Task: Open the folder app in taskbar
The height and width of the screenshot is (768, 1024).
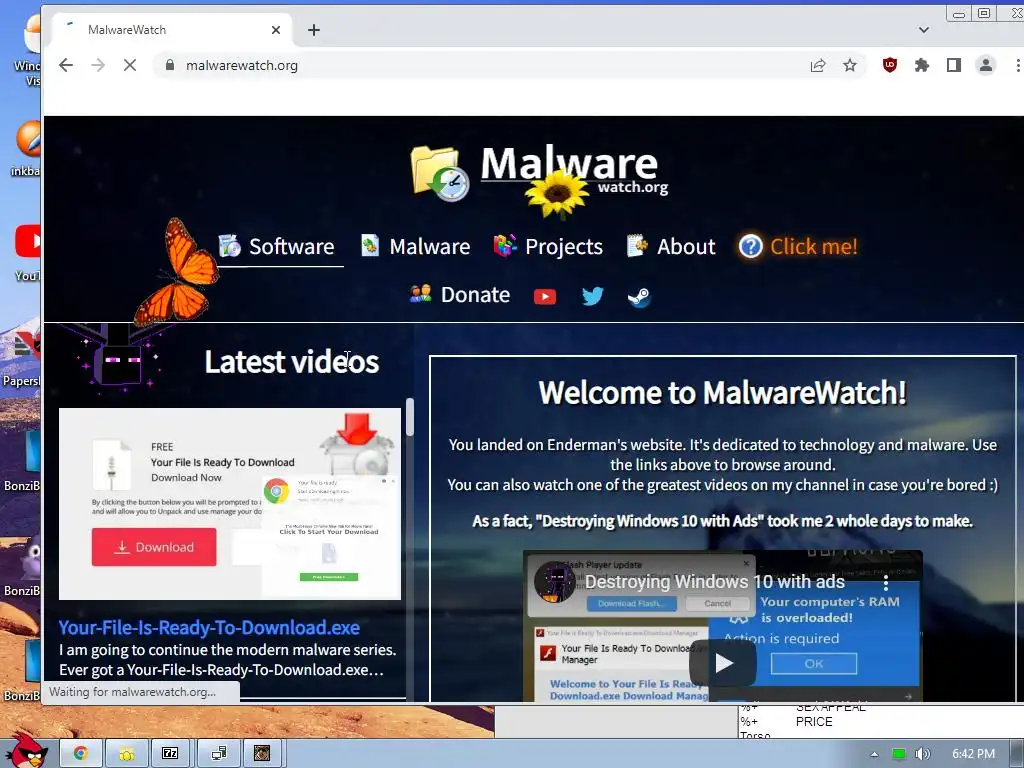Action: tap(127, 754)
